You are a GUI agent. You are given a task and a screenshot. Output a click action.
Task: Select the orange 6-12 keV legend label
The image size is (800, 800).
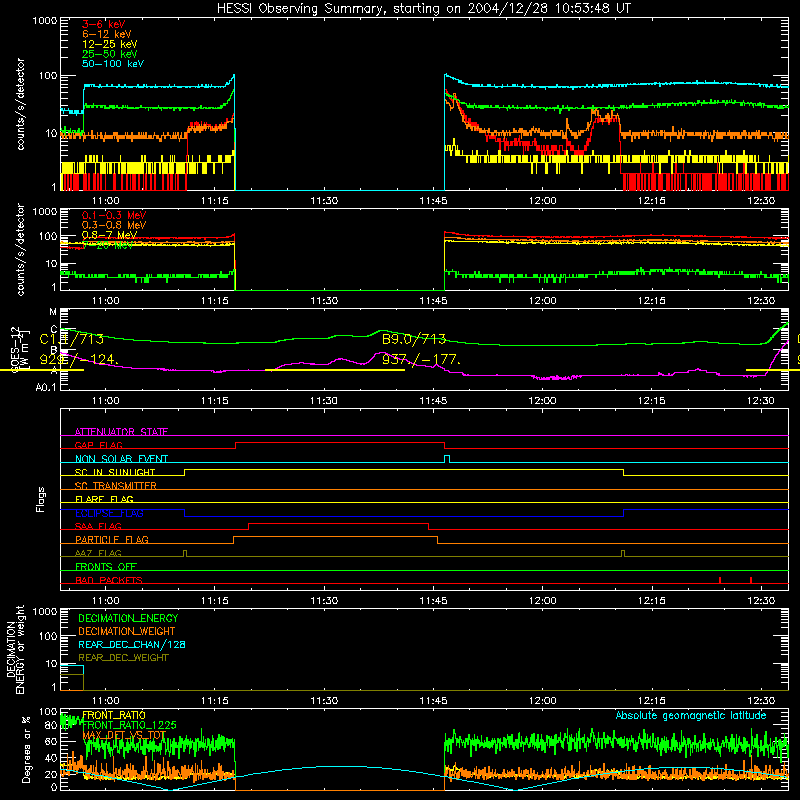pyautogui.click(x=107, y=34)
